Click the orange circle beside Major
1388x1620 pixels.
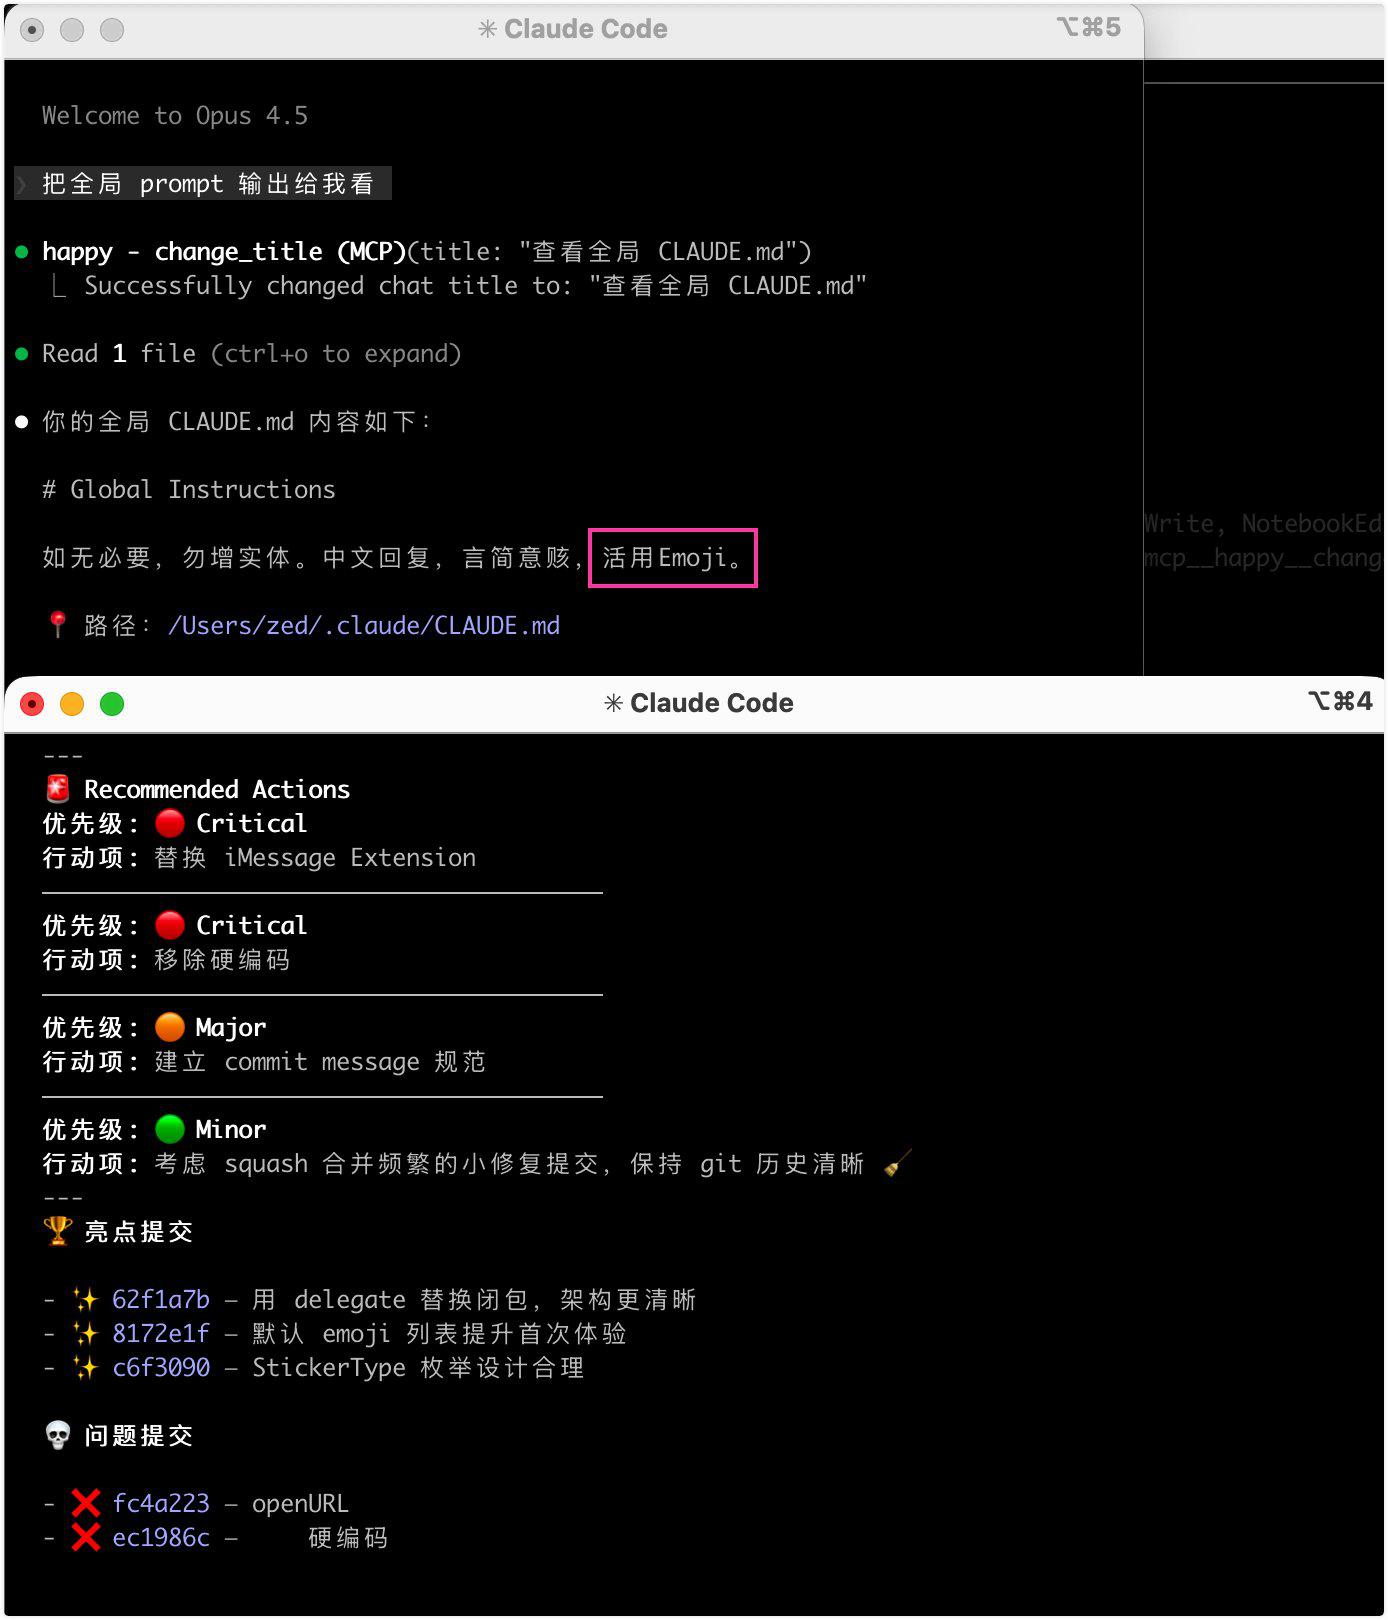pyautogui.click(x=170, y=1027)
